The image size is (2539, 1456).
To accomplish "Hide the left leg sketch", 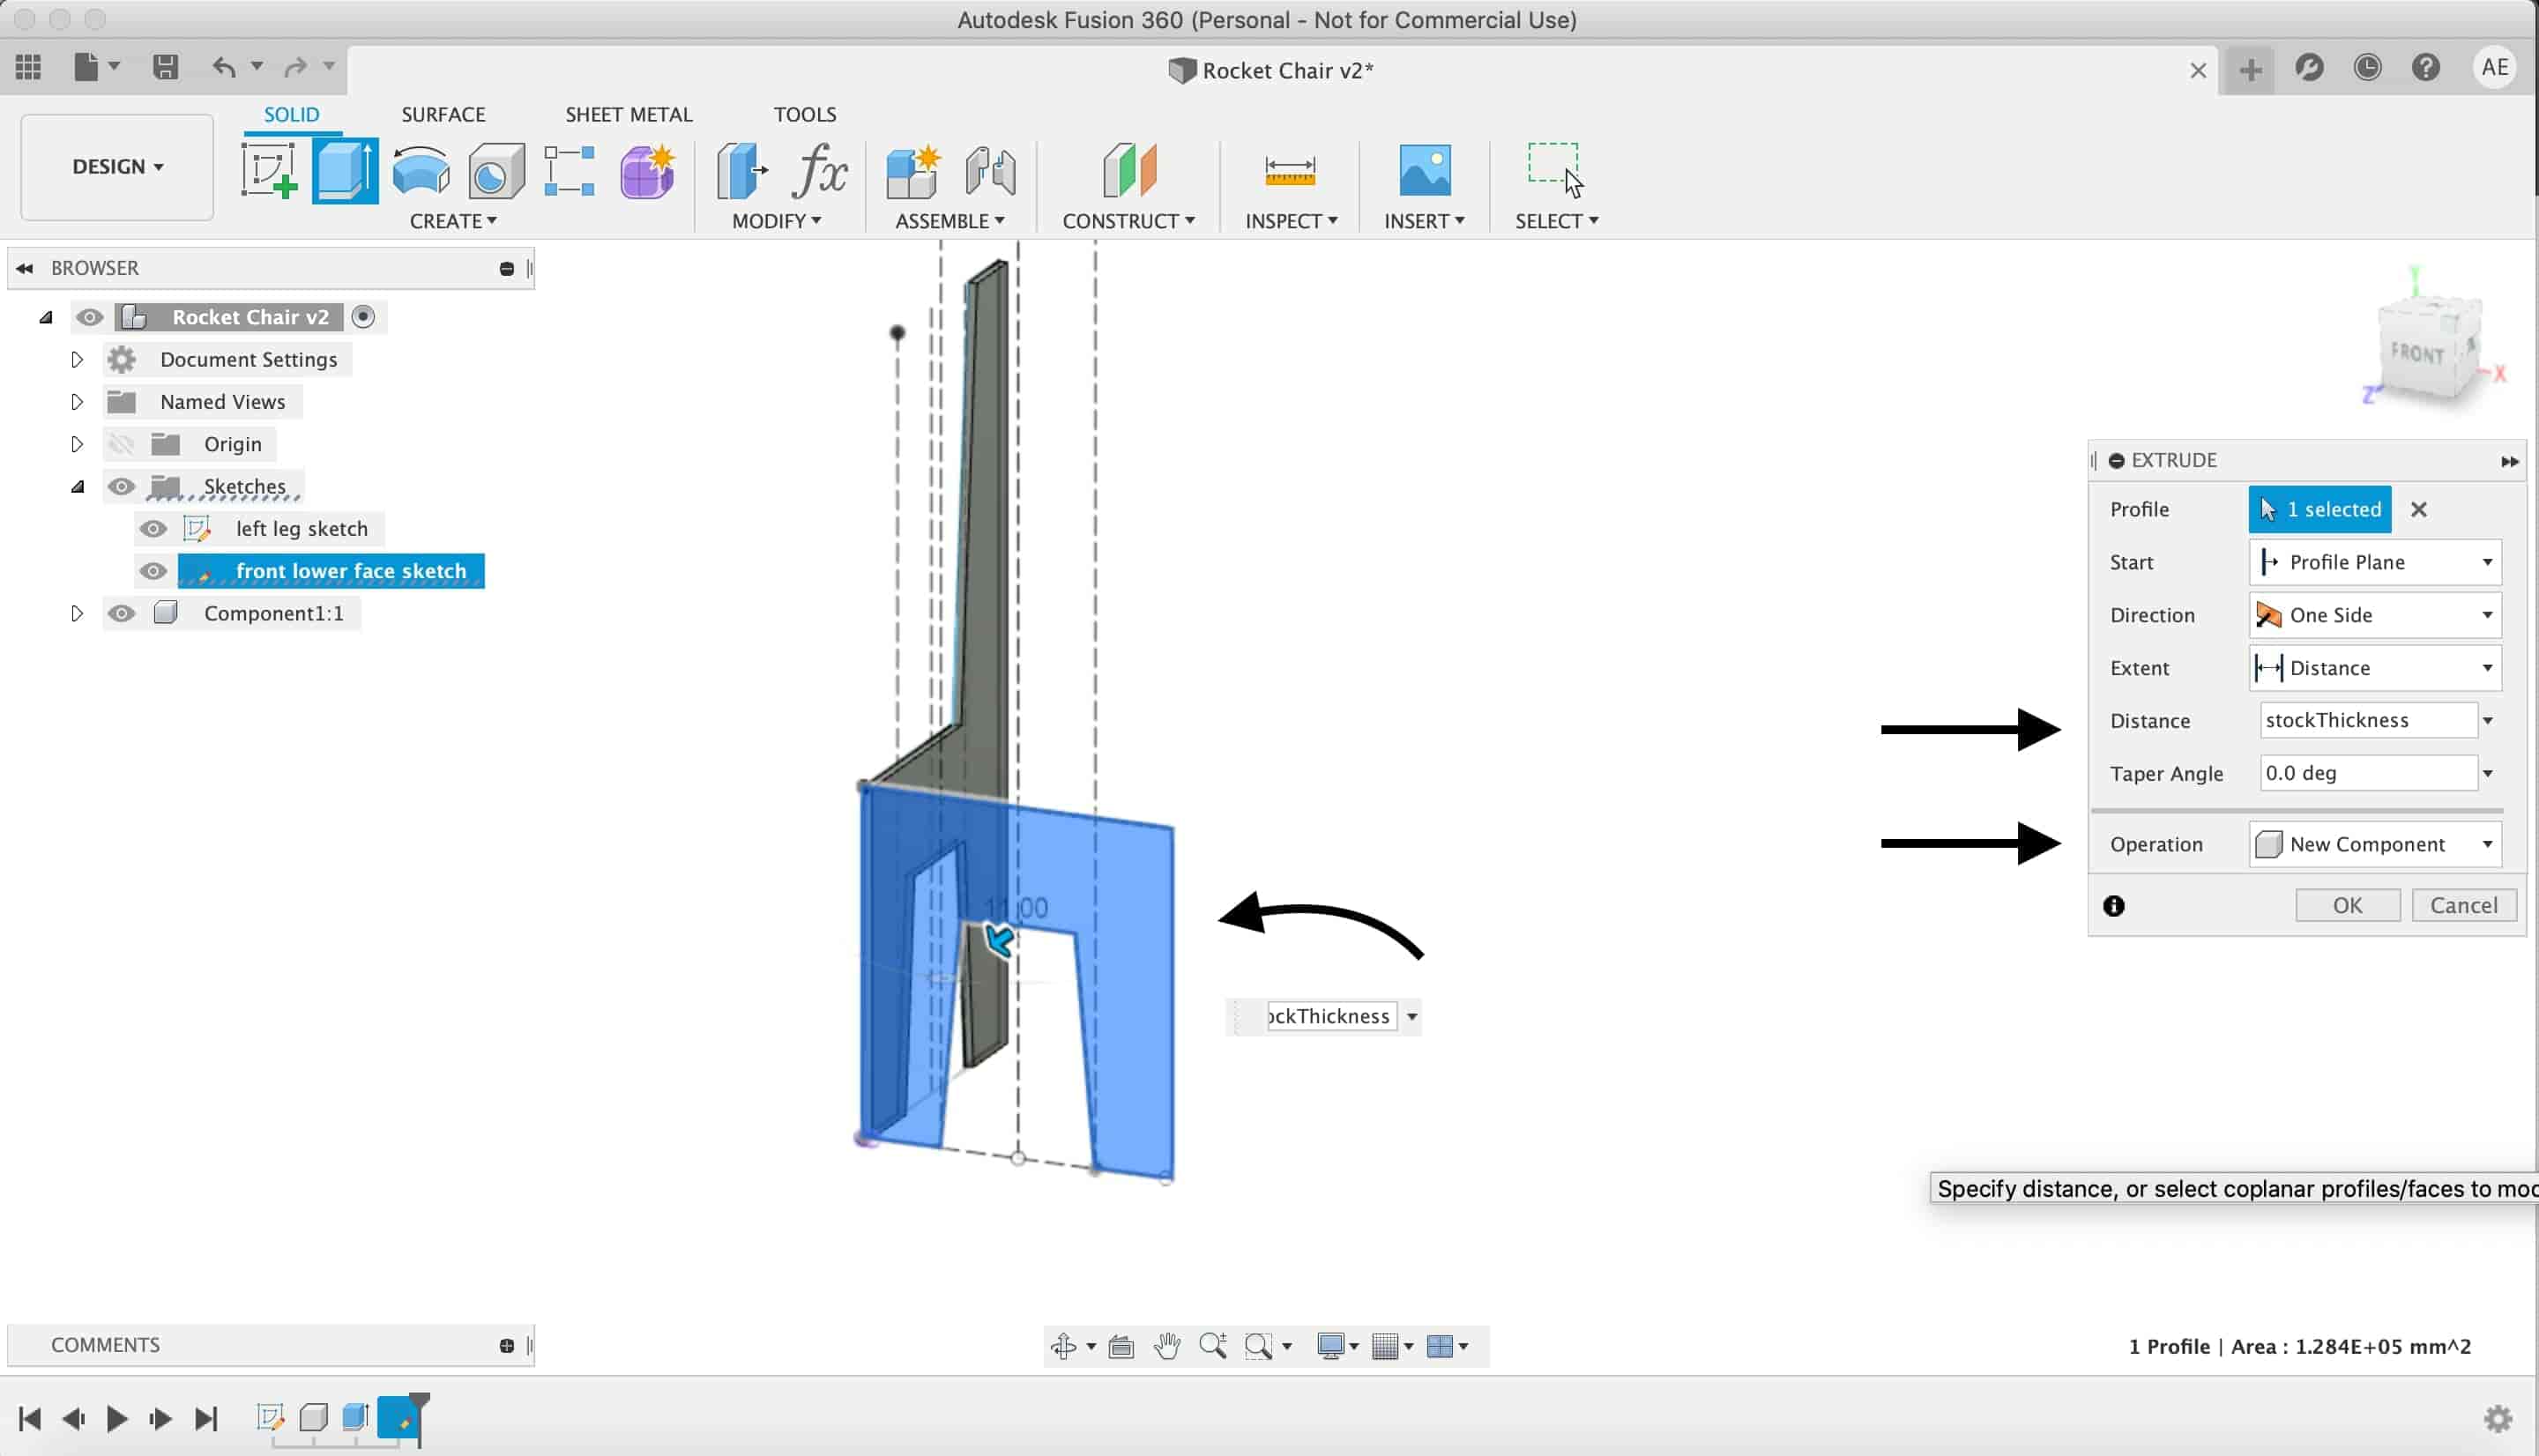I will [x=153, y=529].
